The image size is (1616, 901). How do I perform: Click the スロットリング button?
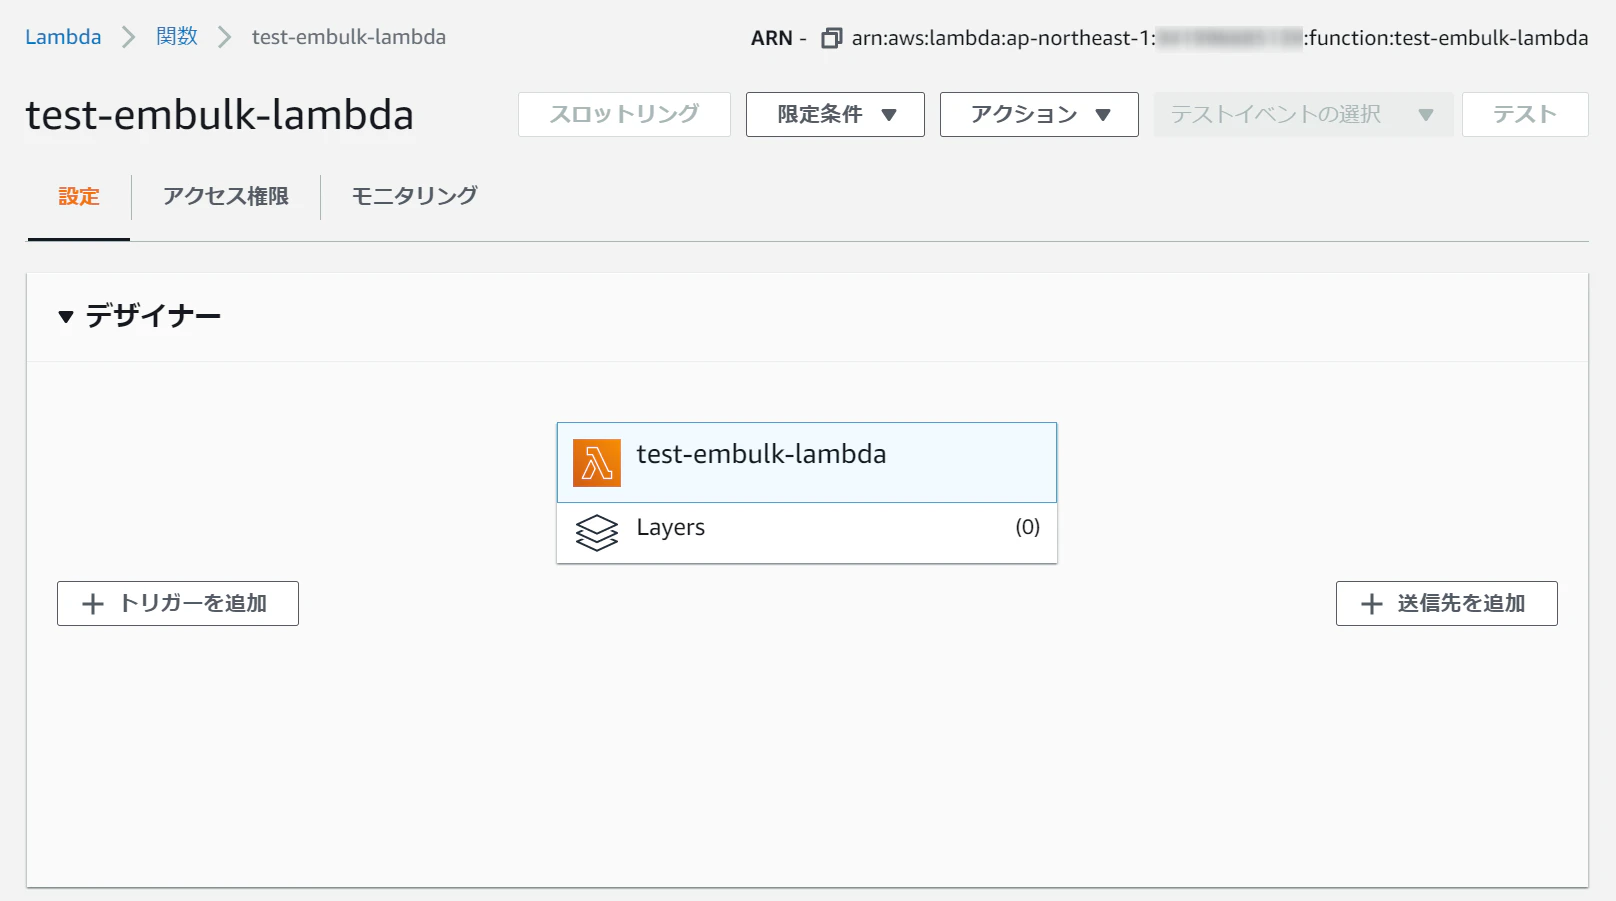click(624, 115)
